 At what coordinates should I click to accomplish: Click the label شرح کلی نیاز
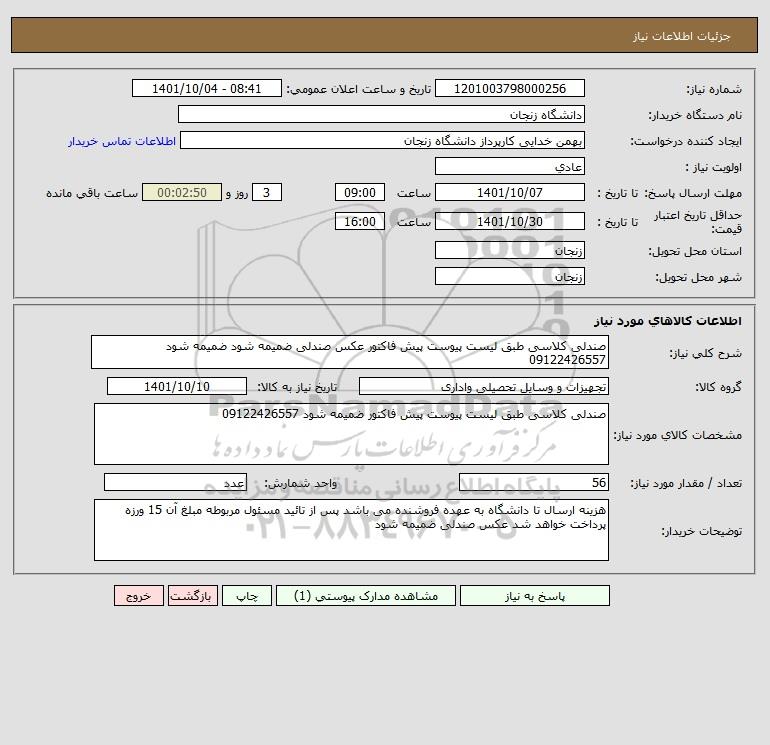point(706,353)
